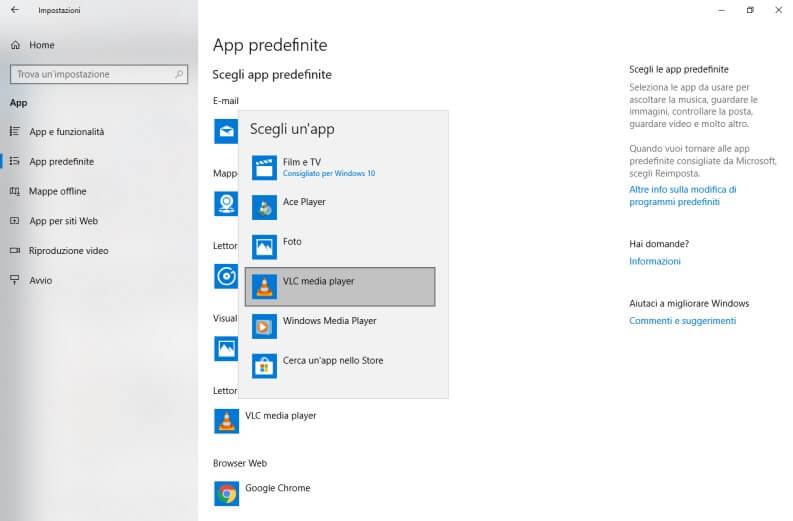793x521 pixels.
Task: Click 'Consigliato per Windows 10' text
Action: coord(329,173)
